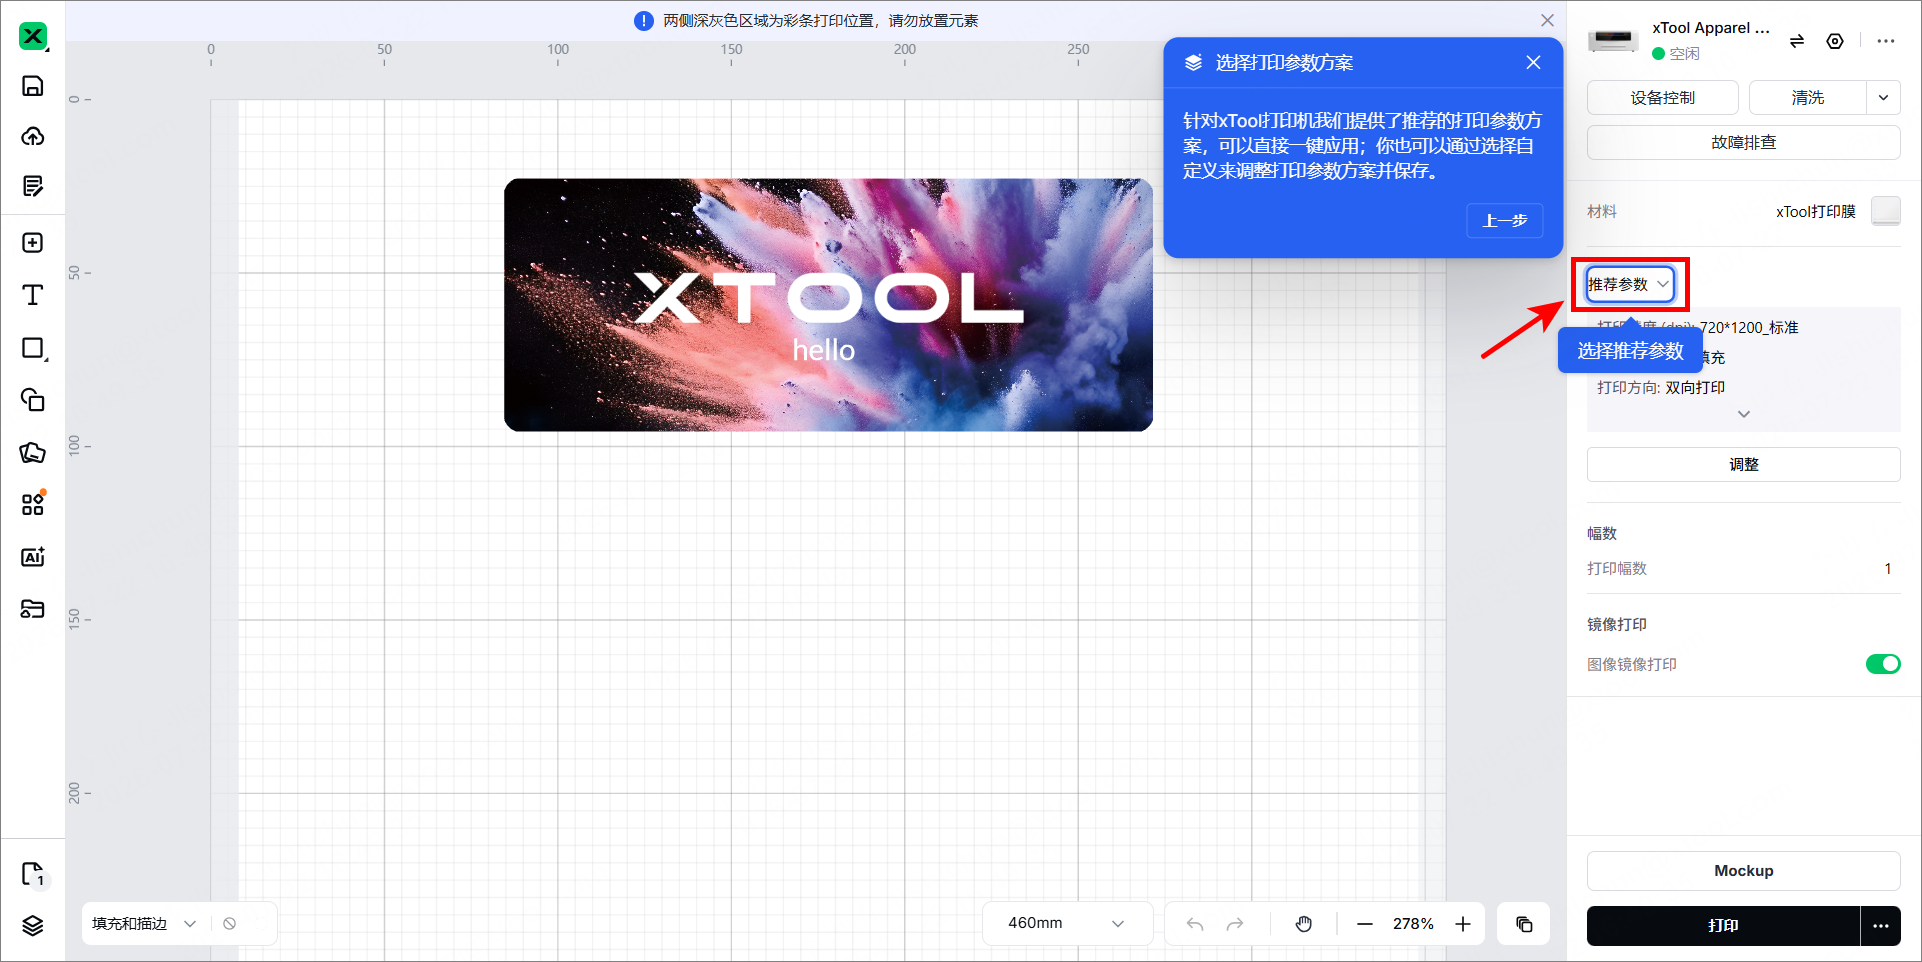Select the xTool hello image on canvas
The height and width of the screenshot is (962, 1922).
coord(828,305)
